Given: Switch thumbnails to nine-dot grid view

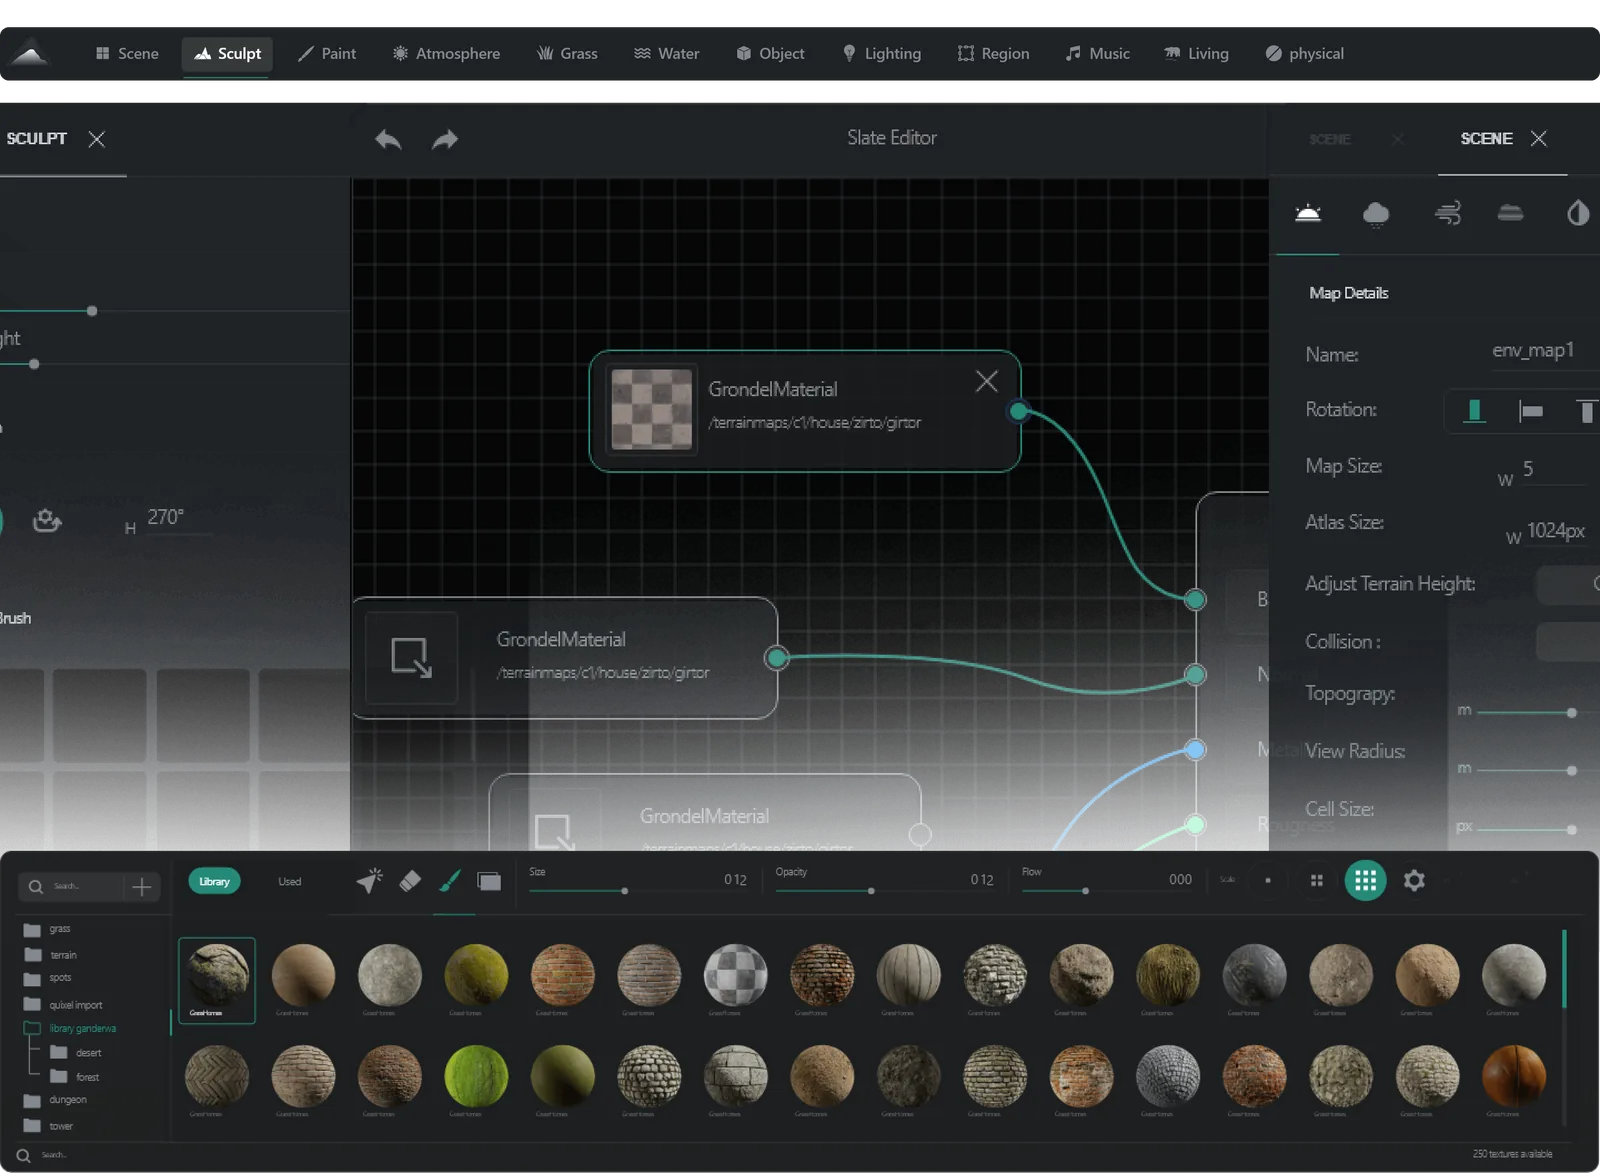Looking at the screenshot, I should coord(1365,881).
